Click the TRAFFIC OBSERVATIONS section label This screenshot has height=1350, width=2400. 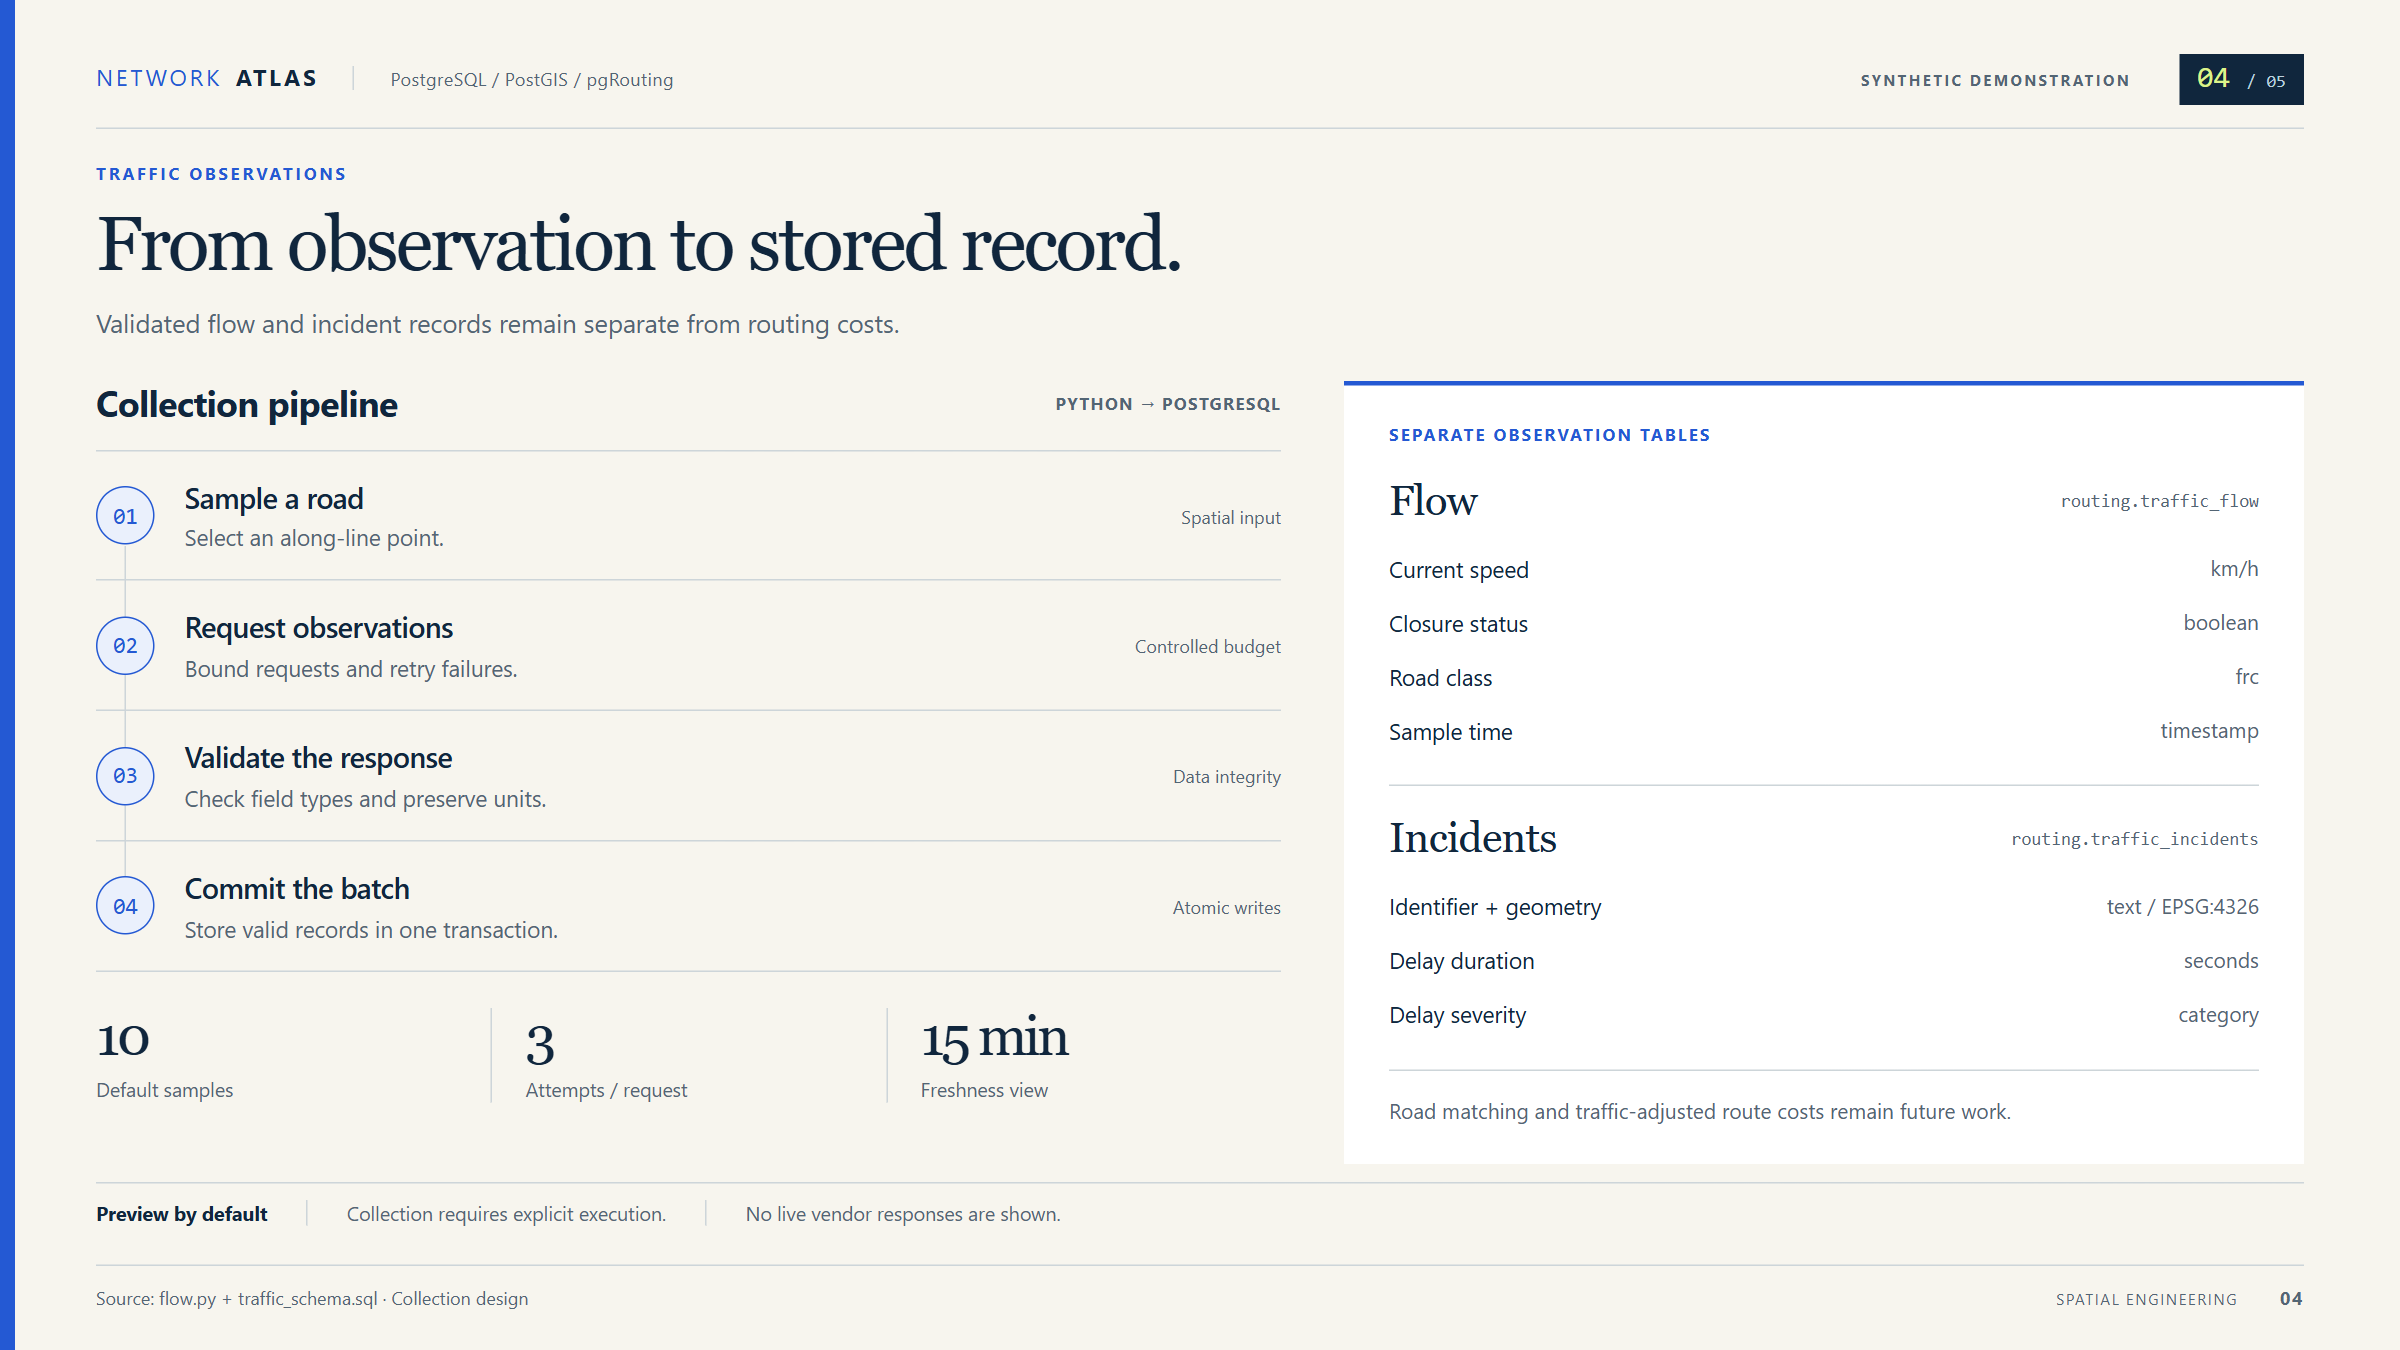221,174
